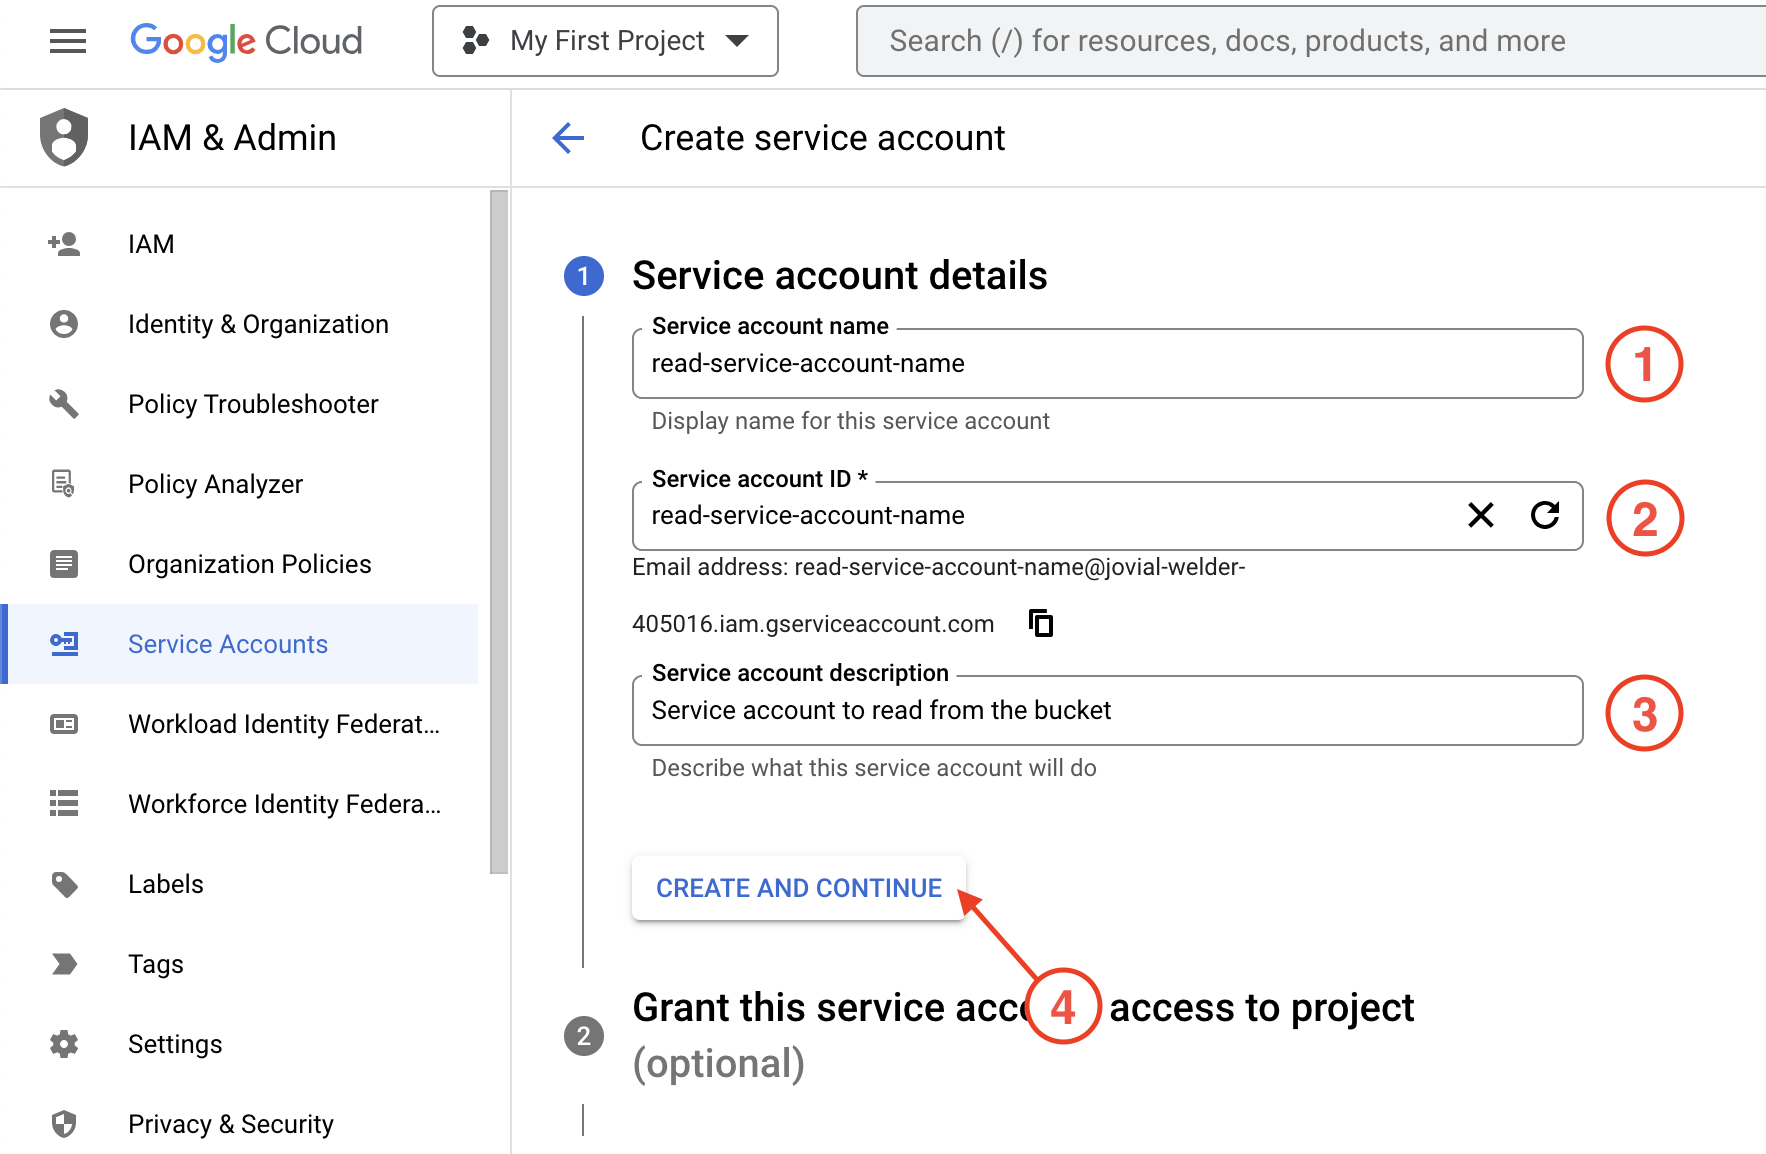
Task: Click the step 1 circle indicator
Action: [x=584, y=276]
